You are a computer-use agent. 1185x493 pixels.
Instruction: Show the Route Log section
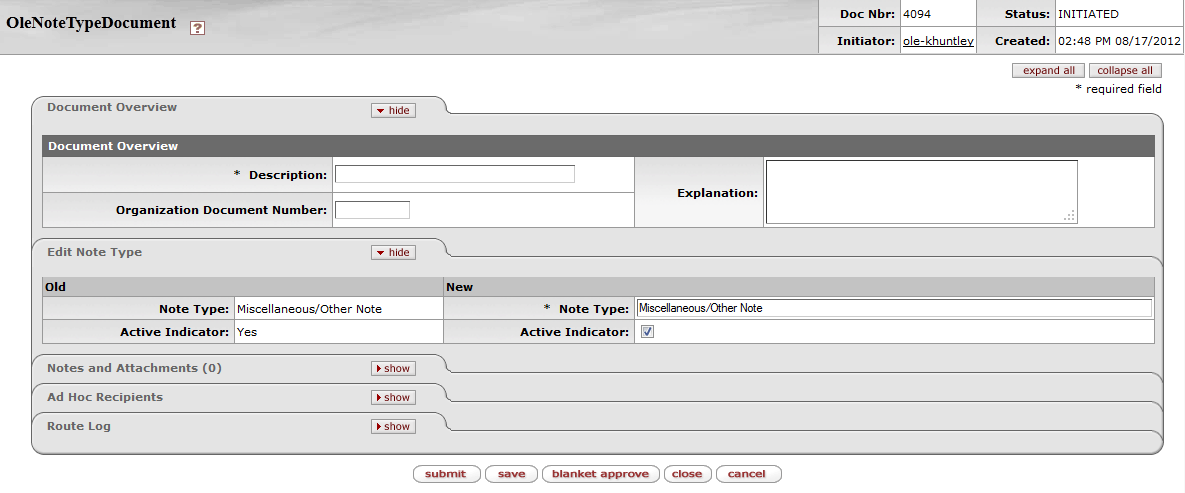[393, 426]
